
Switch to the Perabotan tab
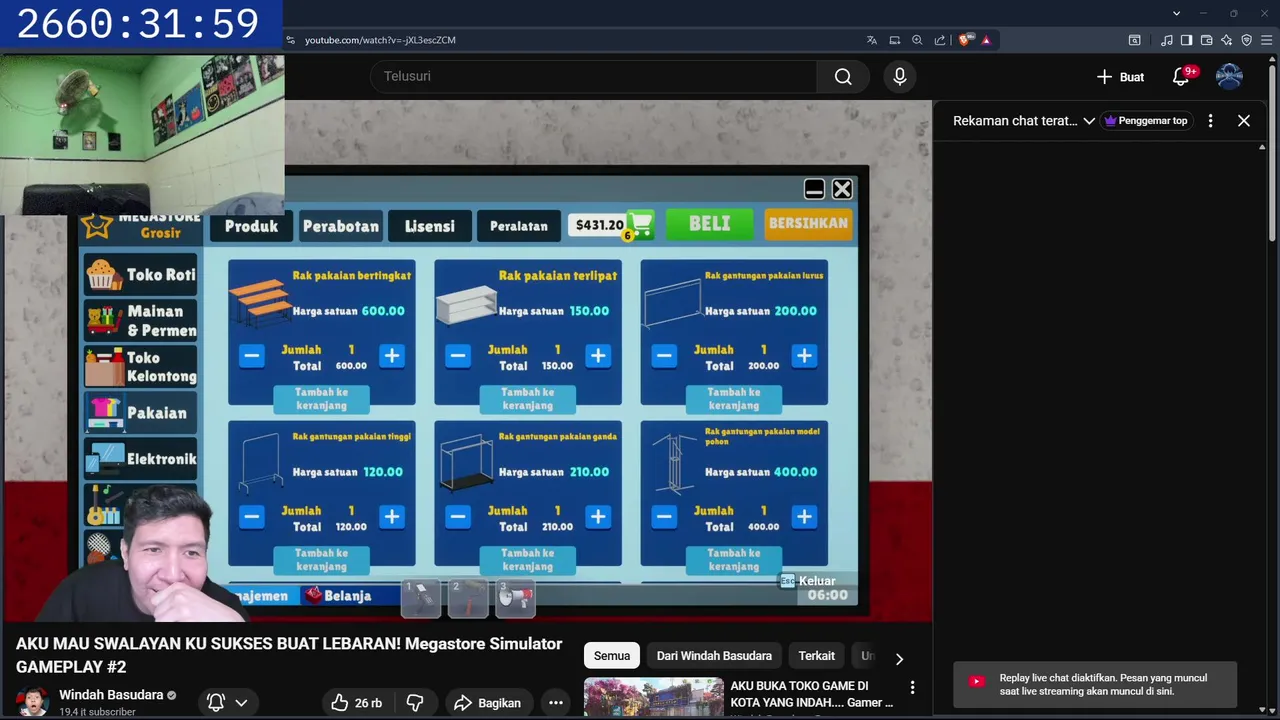pyautogui.click(x=341, y=226)
